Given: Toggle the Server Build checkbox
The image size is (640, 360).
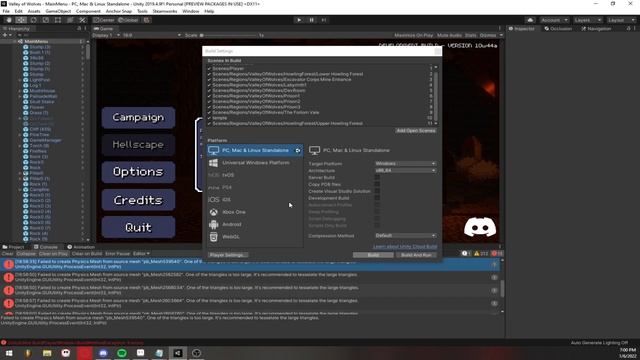Looking at the screenshot, I should click(377, 178).
